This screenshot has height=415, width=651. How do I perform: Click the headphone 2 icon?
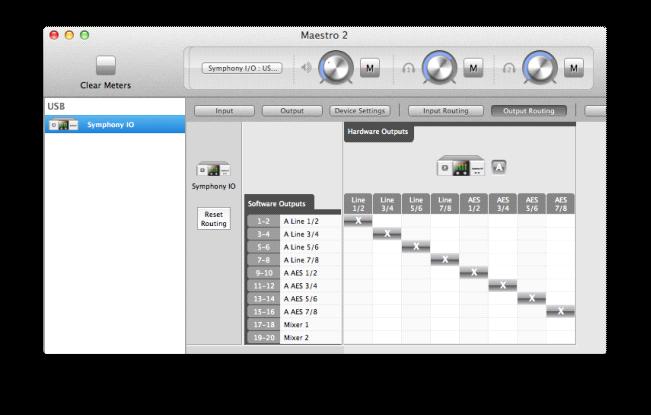[509, 68]
